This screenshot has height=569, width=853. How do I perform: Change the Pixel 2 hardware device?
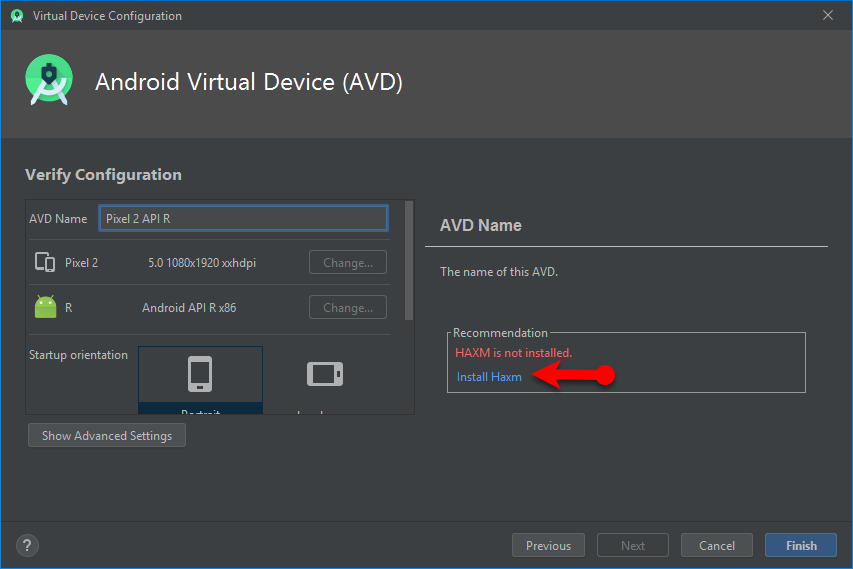pyautogui.click(x=348, y=263)
